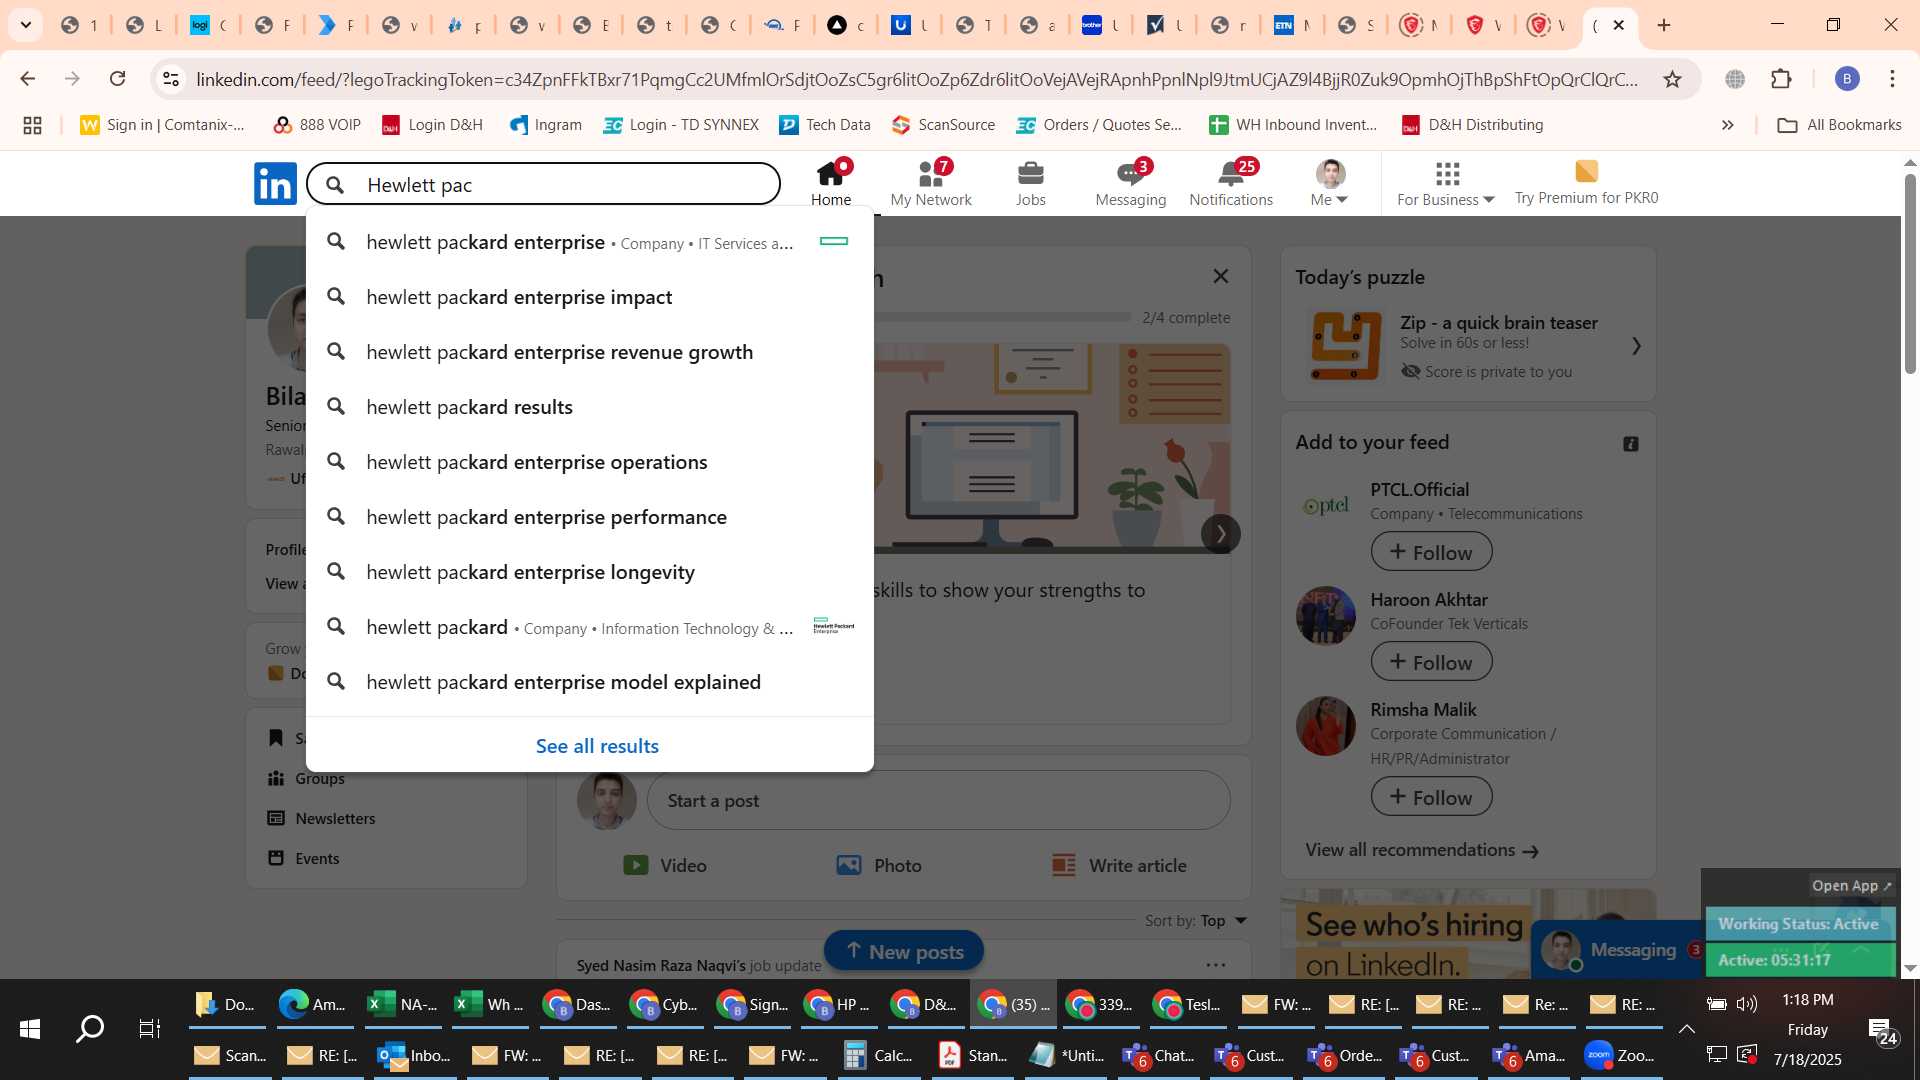Select the 'hewlett packard enterprise' company suggestion

[x=590, y=242]
